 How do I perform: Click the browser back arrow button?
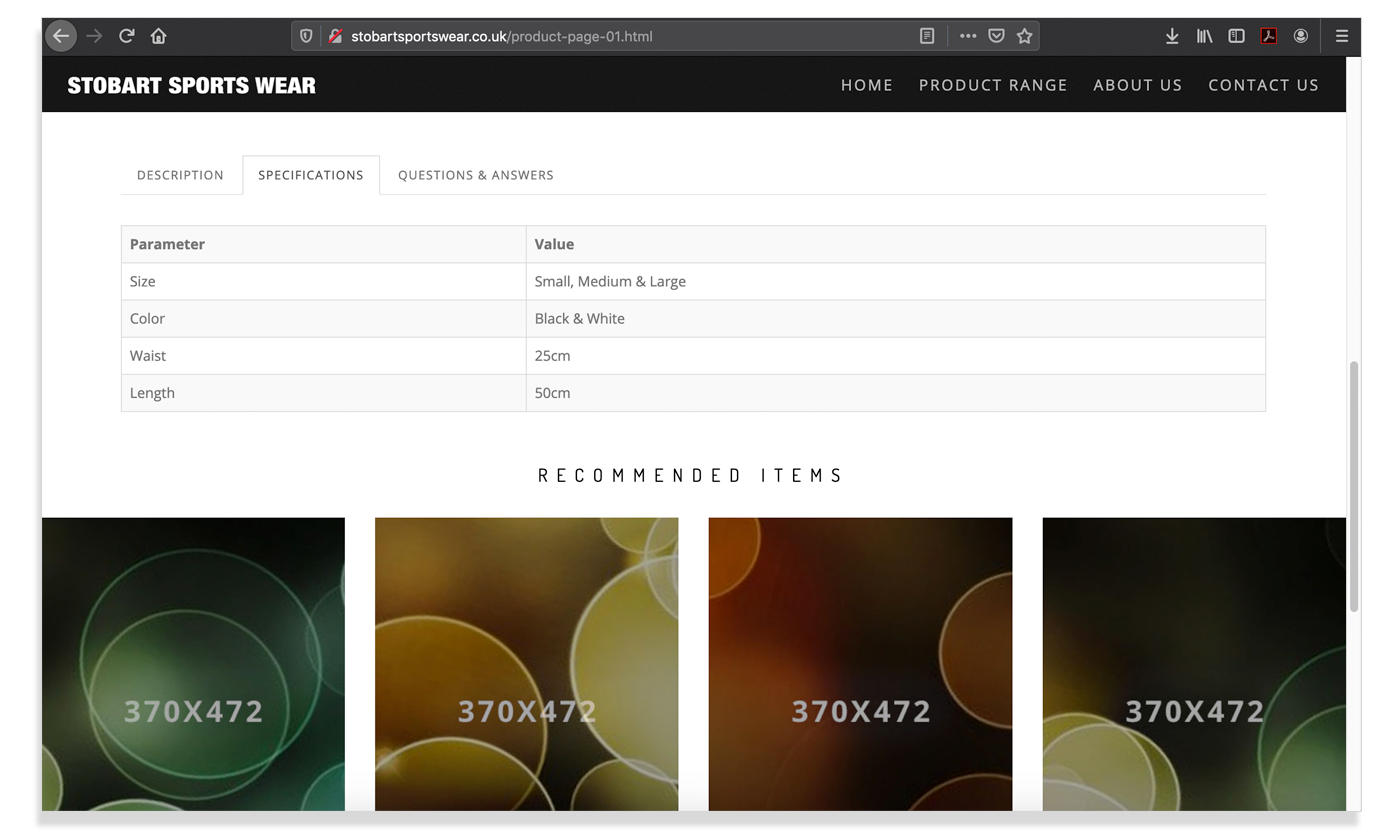(61, 36)
